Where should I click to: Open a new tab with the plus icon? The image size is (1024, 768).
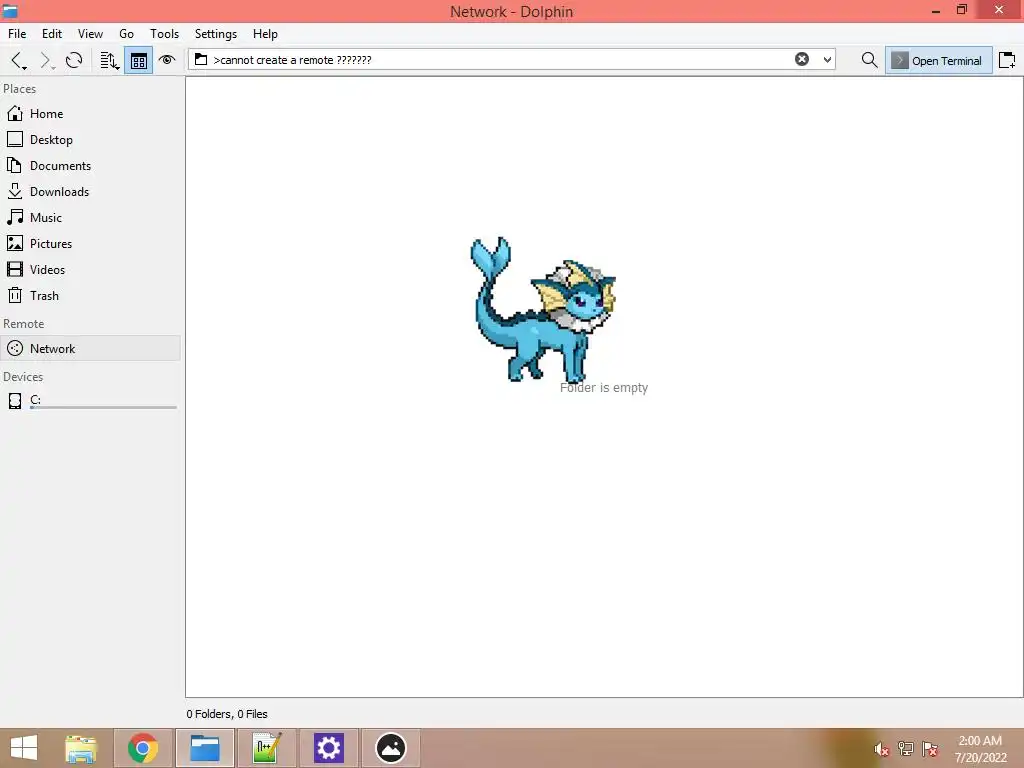(x=1007, y=60)
